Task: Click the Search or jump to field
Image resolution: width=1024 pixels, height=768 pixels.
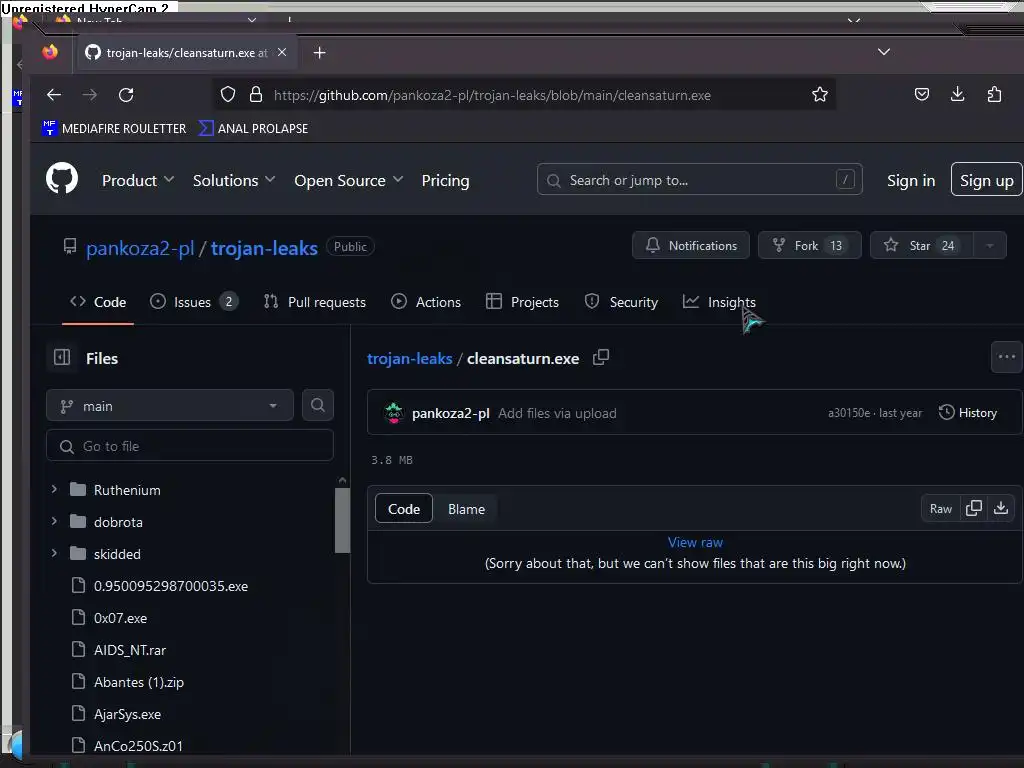Action: coord(699,180)
